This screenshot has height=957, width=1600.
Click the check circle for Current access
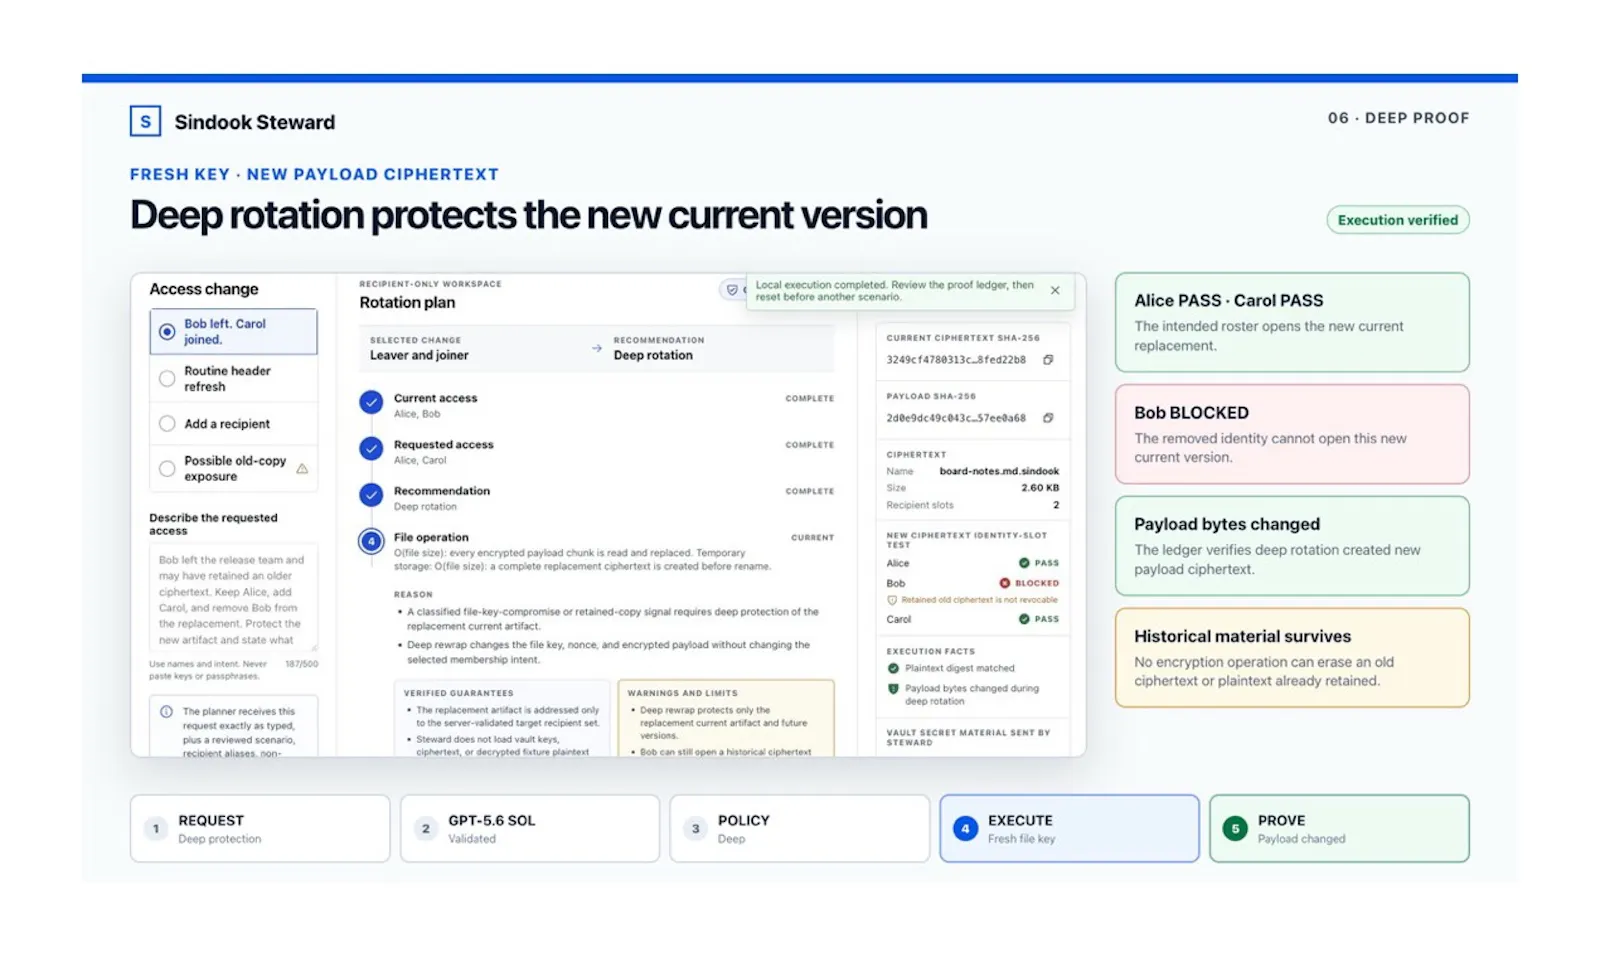(371, 402)
